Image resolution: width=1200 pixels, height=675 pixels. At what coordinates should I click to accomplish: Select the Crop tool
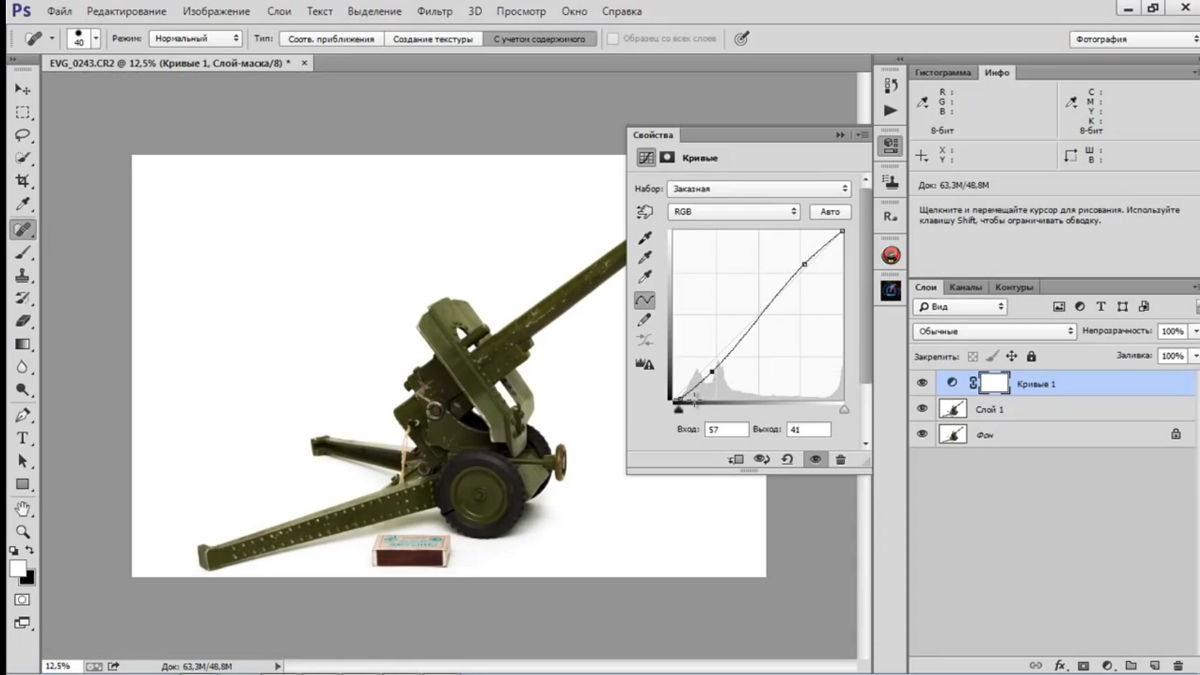(22, 181)
